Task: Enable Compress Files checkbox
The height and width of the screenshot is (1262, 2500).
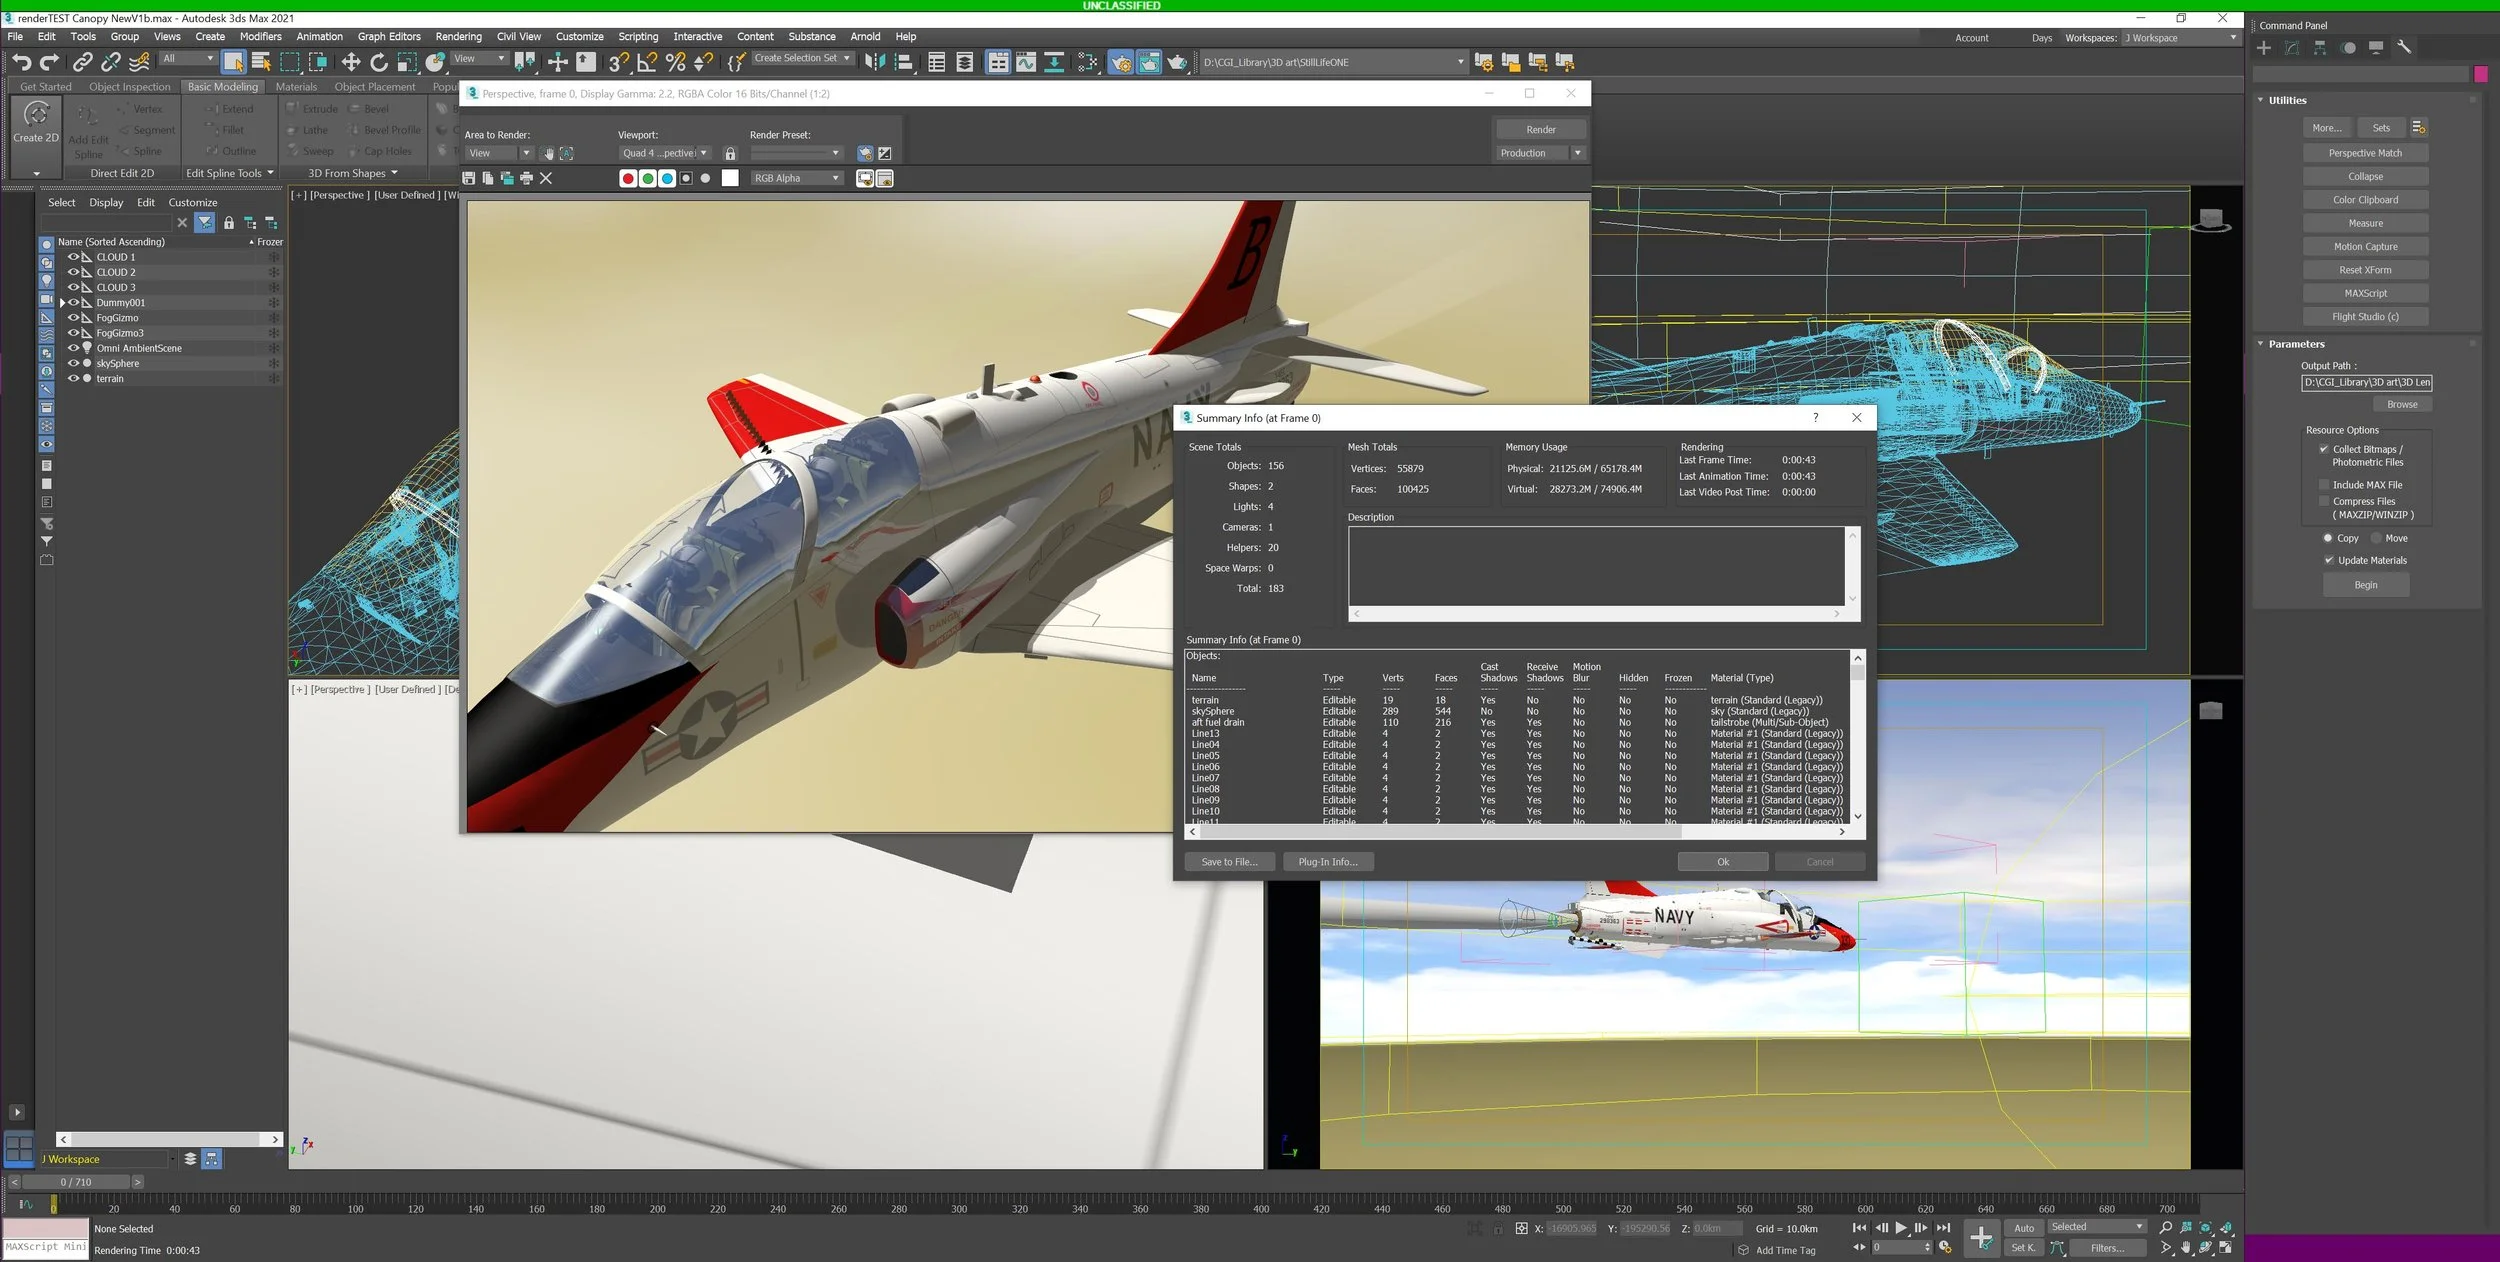Action: pos(2324,502)
